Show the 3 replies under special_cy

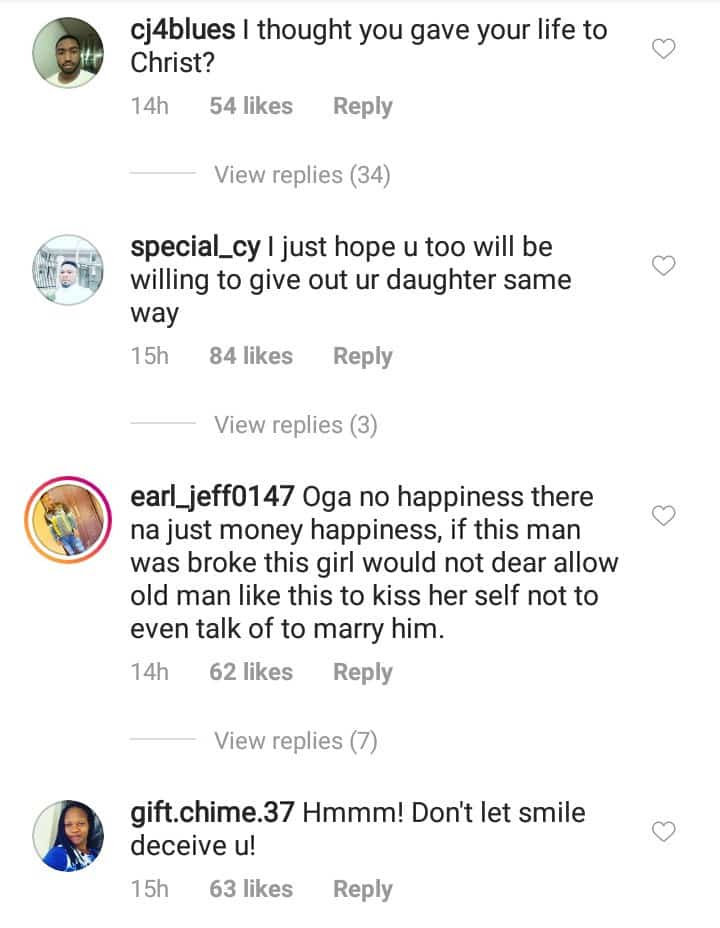pos(295,425)
